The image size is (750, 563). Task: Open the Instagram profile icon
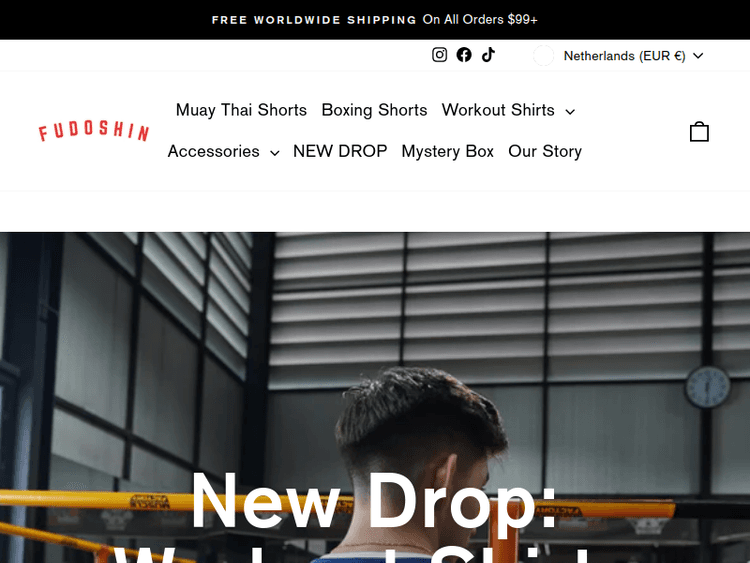click(439, 55)
